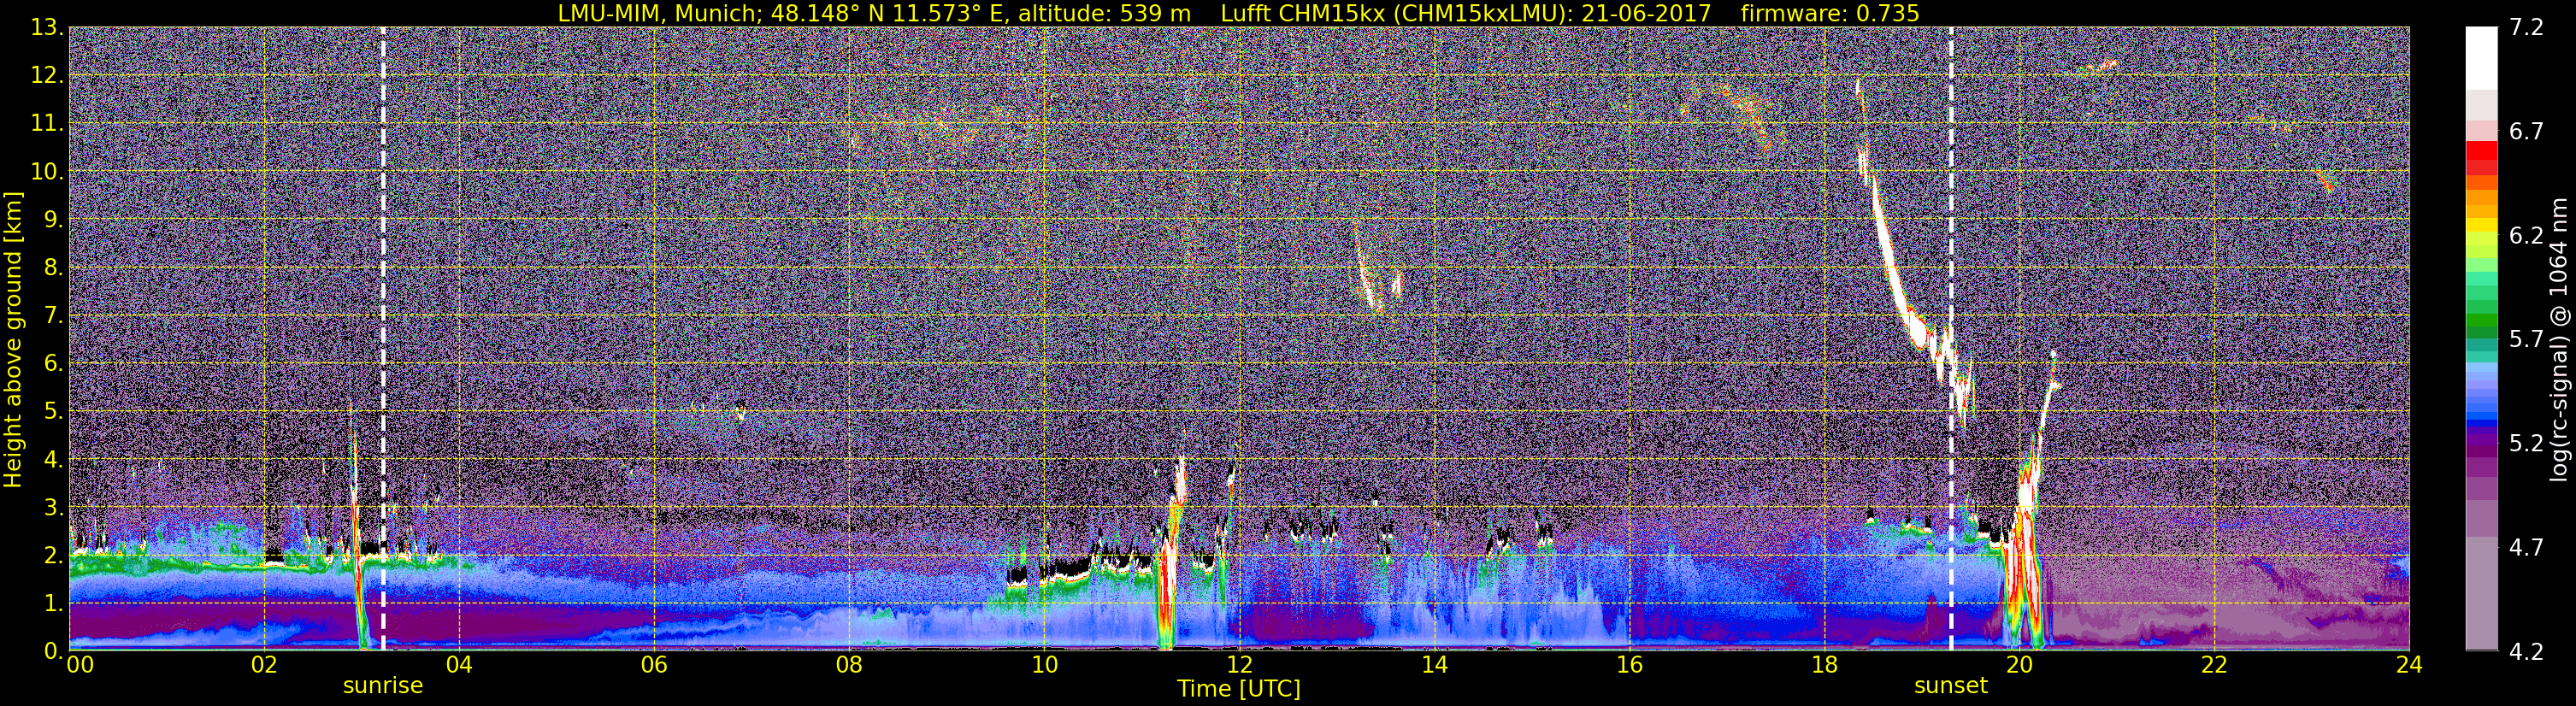Click the time axis tick label 04
Screen dimensions: 2576x706
(459, 665)
